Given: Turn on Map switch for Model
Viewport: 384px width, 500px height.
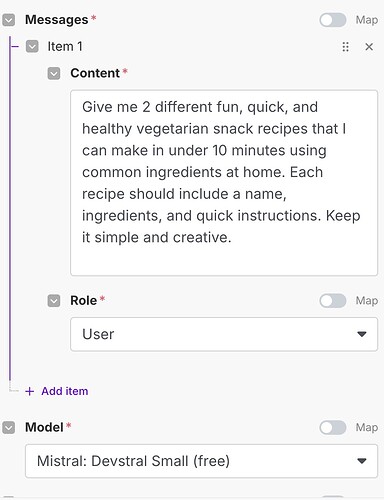Looking at the screenshot, I should [x=333, y=427].
